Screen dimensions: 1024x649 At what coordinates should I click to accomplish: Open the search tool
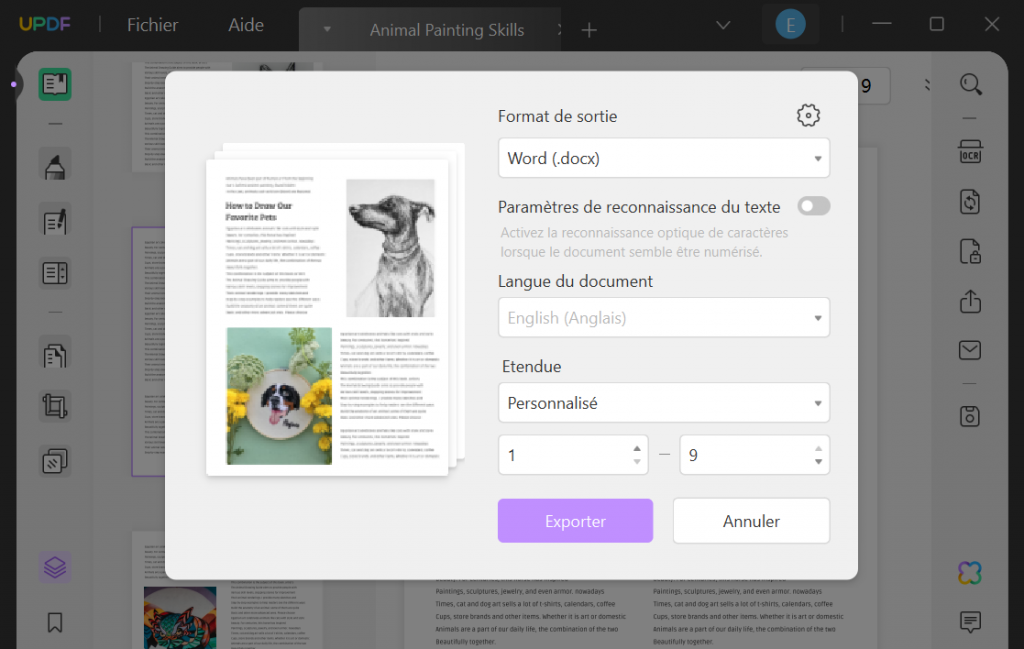point(969,85)
